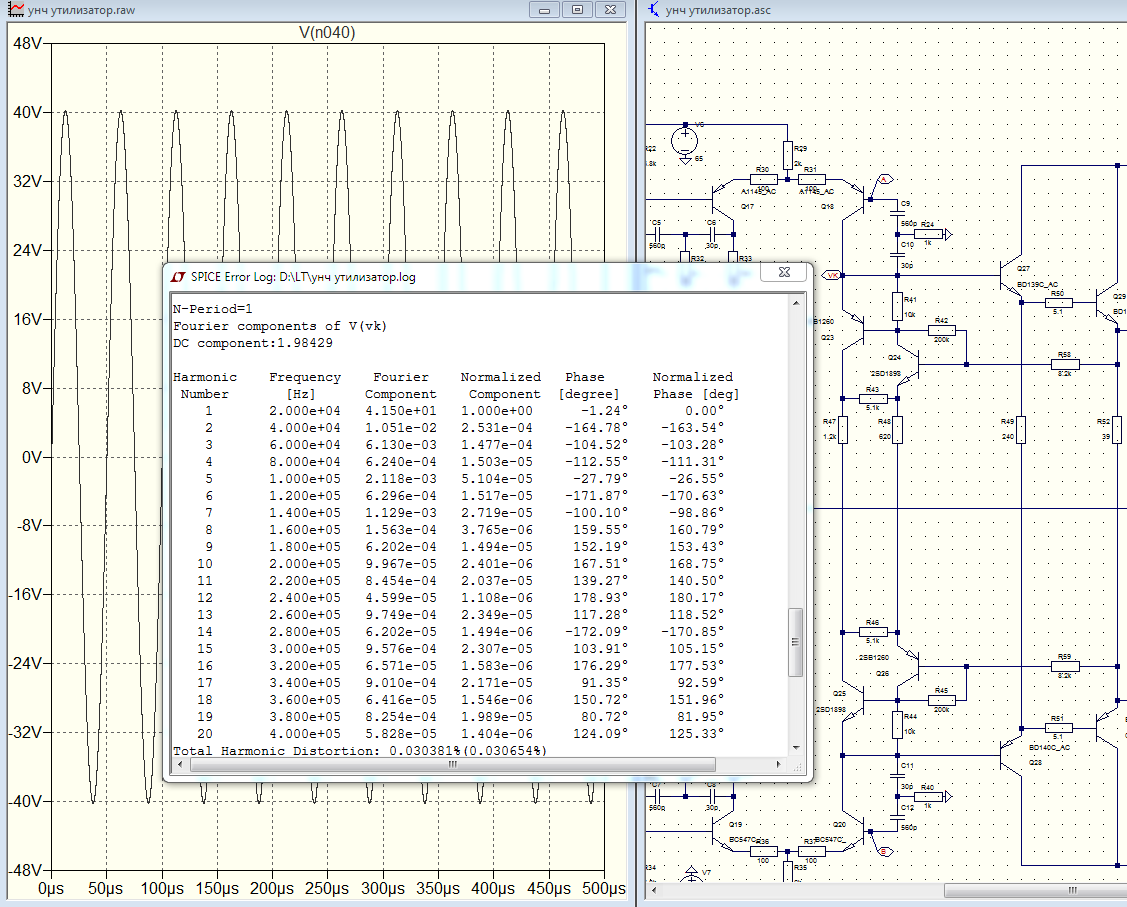Select resistor R58 in the schematic
Screen dimensions: 1127x907
(1064, 364)
